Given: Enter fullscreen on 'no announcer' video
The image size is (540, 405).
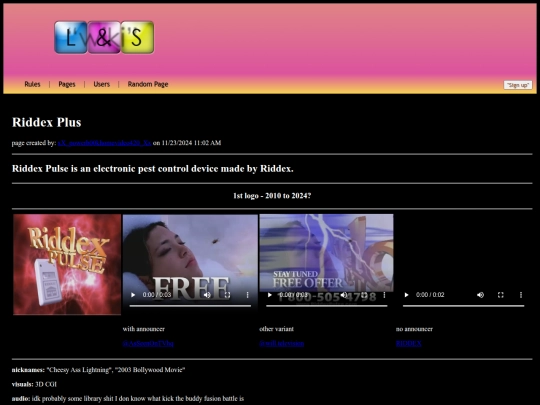Looking at the screenshot, I should [x=501, y=295].
